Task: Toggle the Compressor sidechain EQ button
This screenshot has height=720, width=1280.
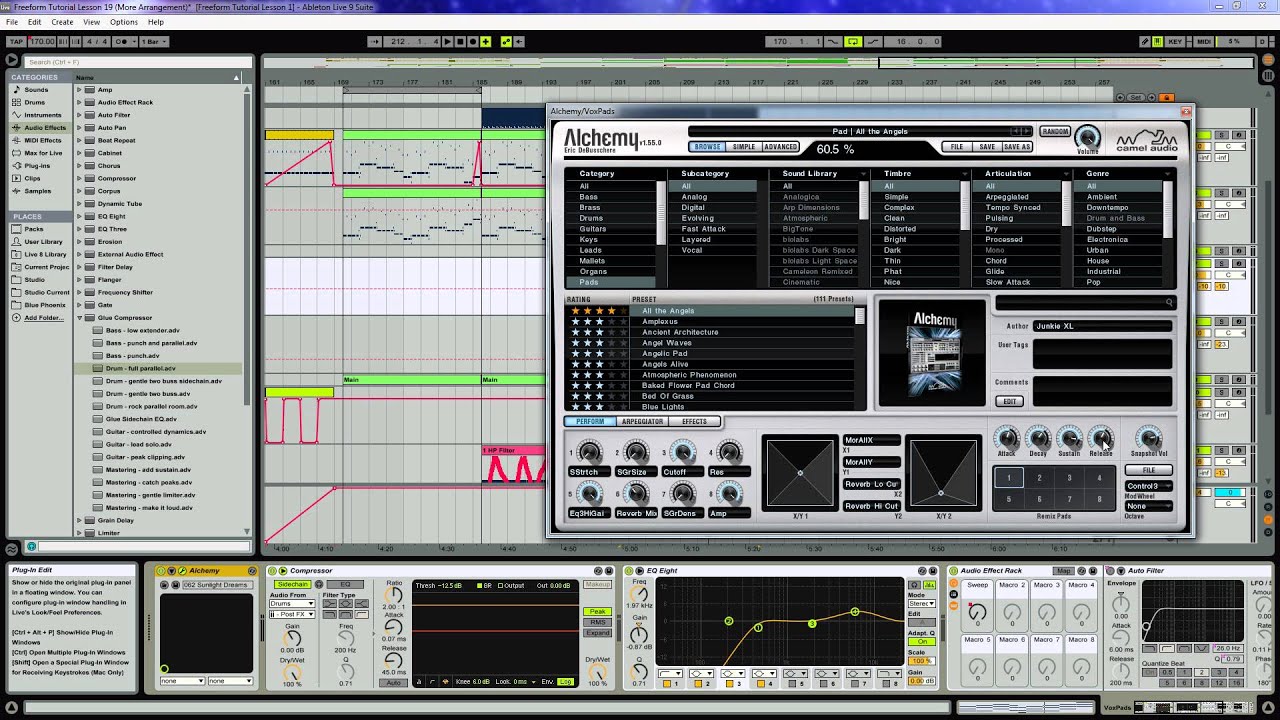Action: (345, 584)
